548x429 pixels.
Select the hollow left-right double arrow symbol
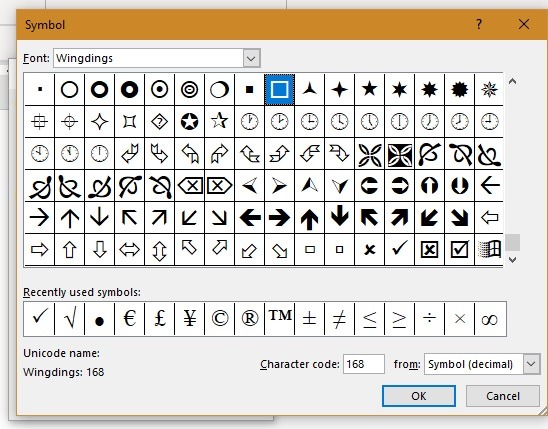click(130, 249)
